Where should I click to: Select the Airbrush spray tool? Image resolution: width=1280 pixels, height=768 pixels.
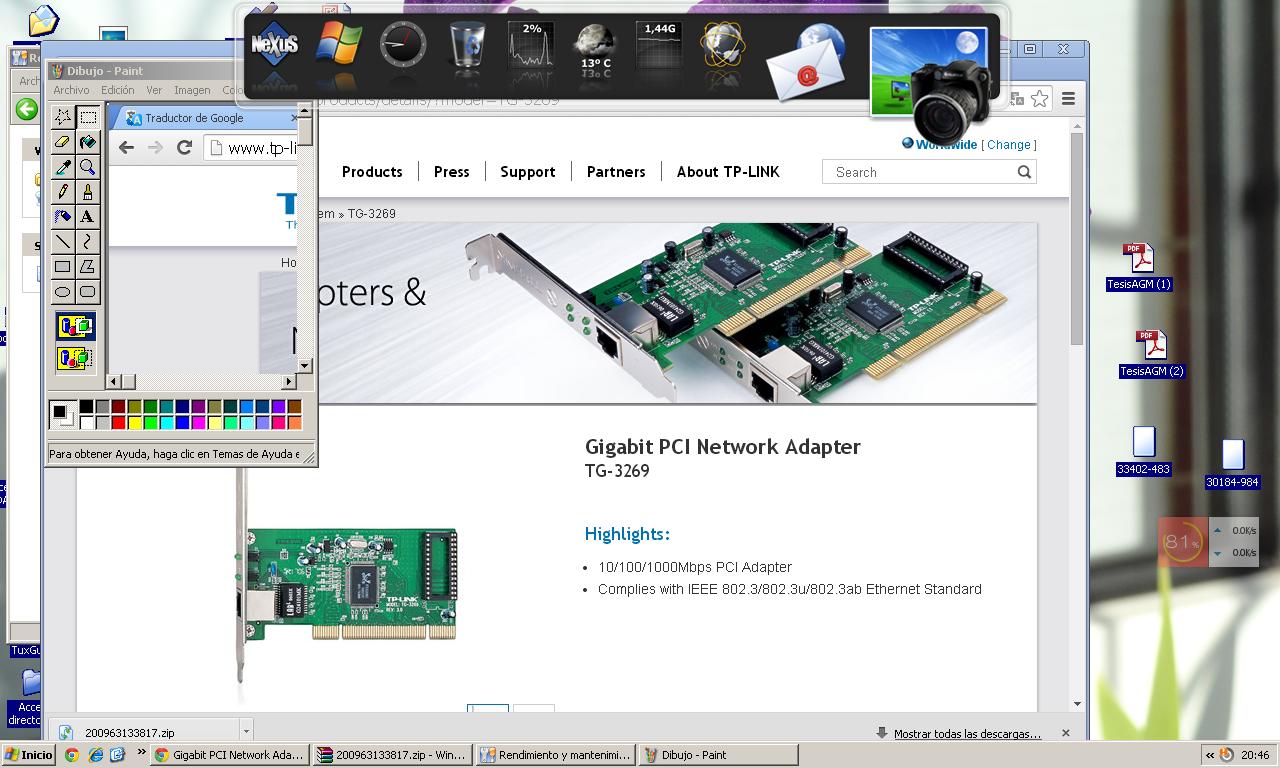[63, 216]
